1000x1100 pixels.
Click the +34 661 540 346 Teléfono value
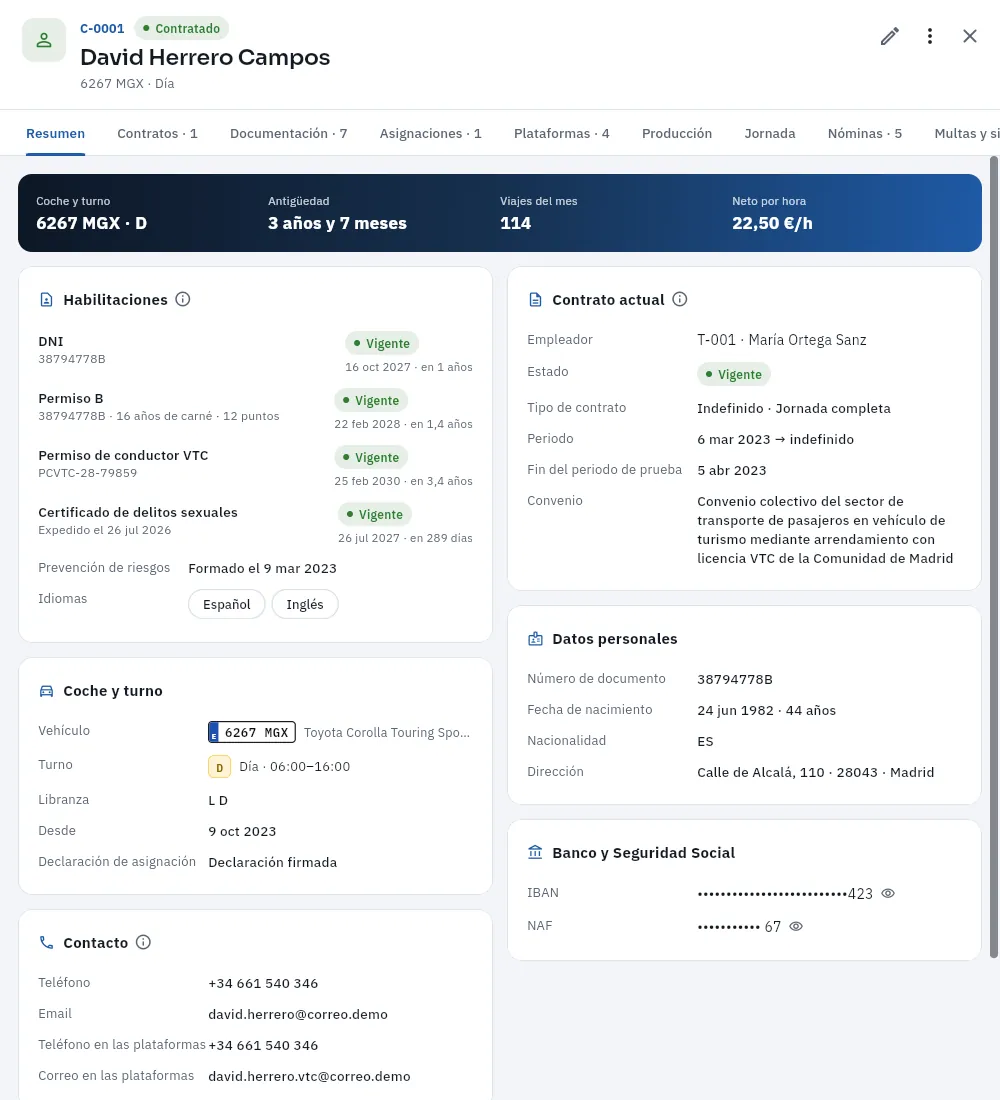point(263,984)
